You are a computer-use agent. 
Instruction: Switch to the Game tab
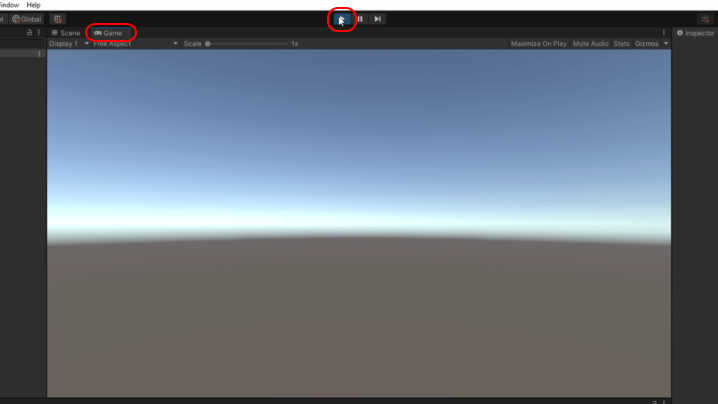point(109,33)
